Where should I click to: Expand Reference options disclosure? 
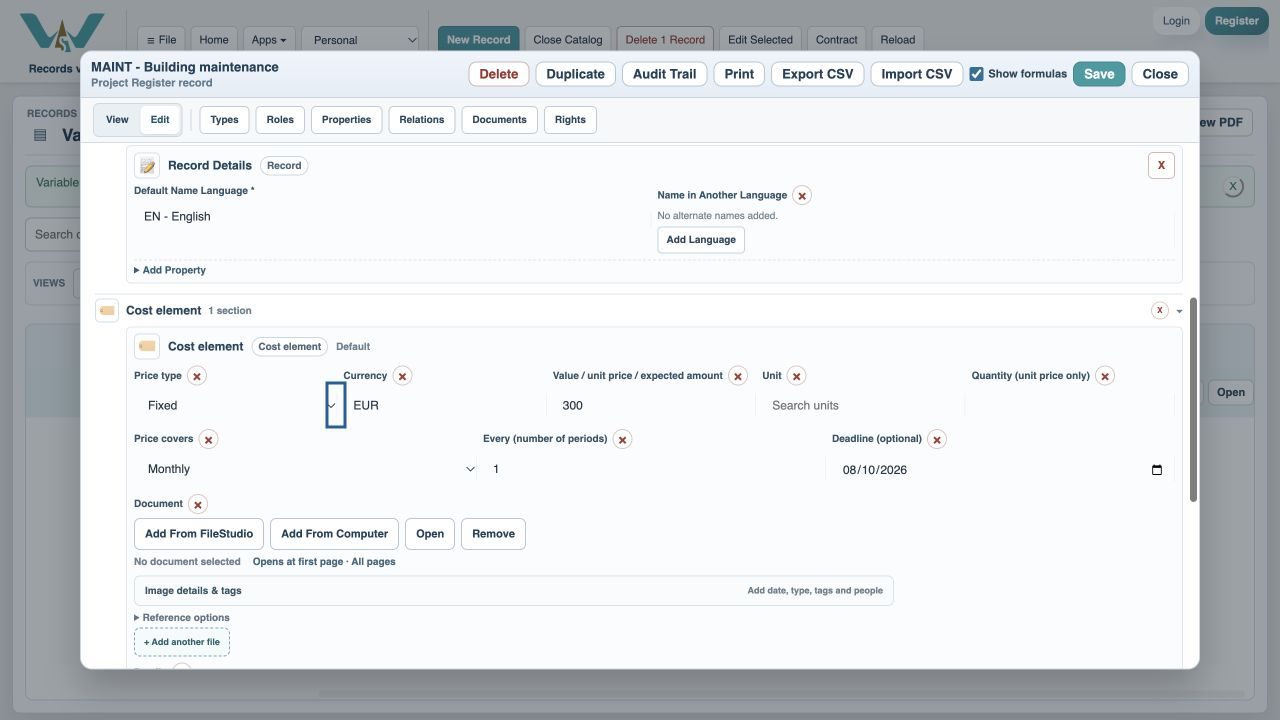(x=182, y=618)
